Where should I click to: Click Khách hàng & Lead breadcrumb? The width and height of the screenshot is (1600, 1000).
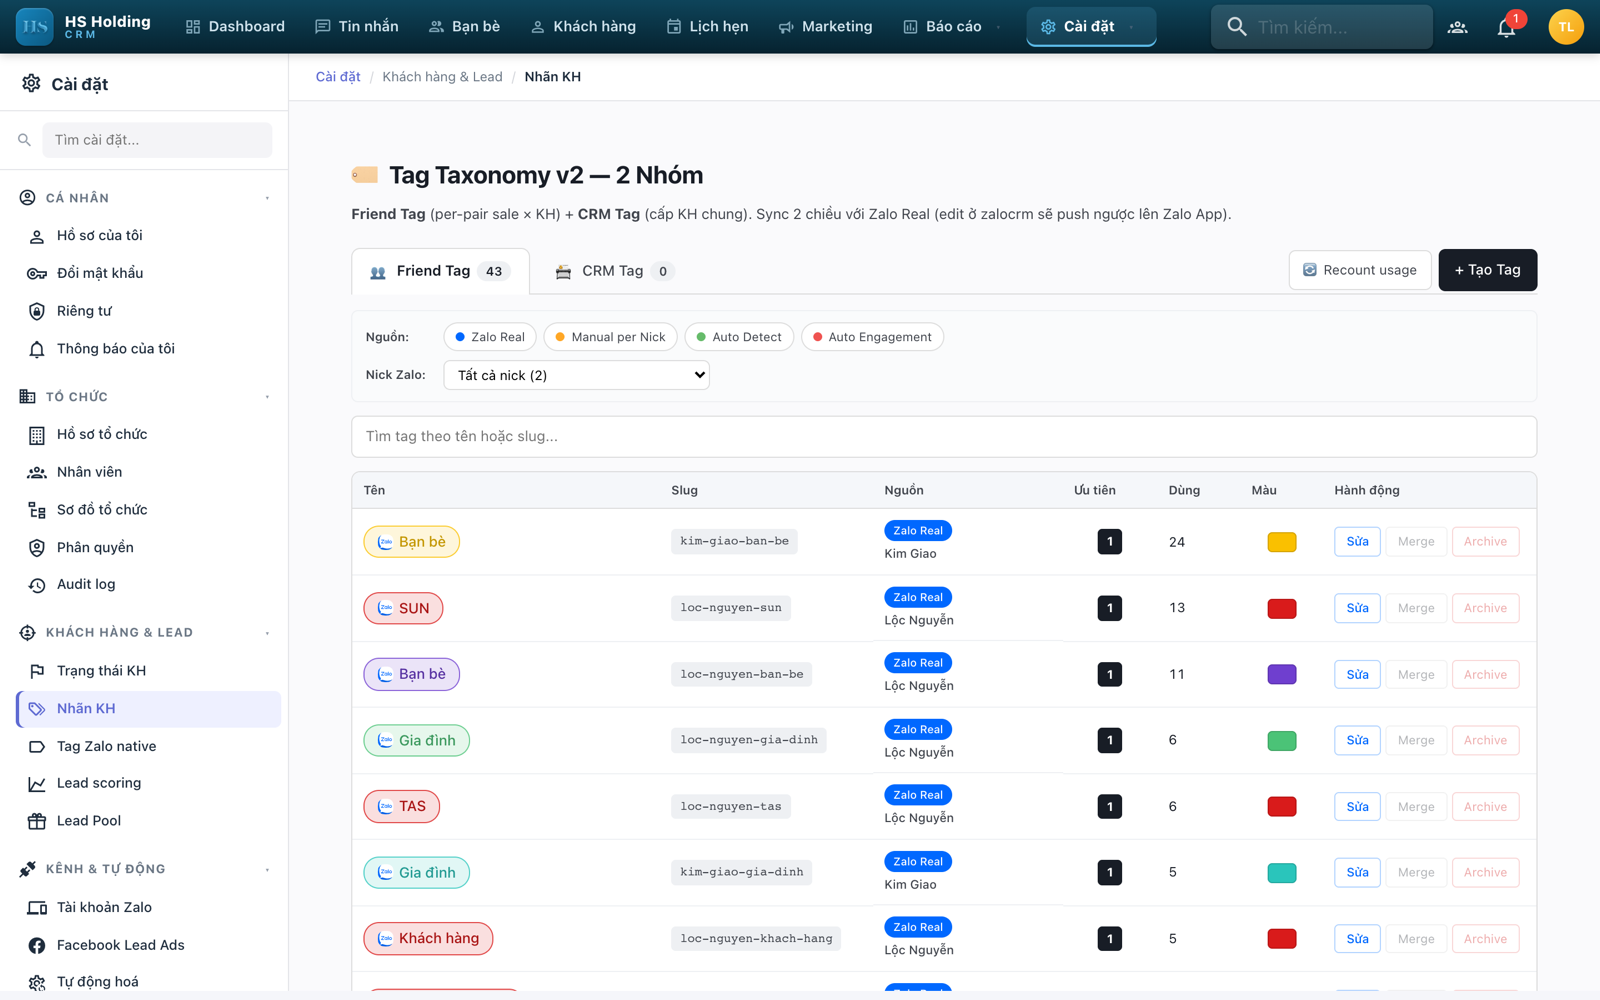(x=442, y=77)
